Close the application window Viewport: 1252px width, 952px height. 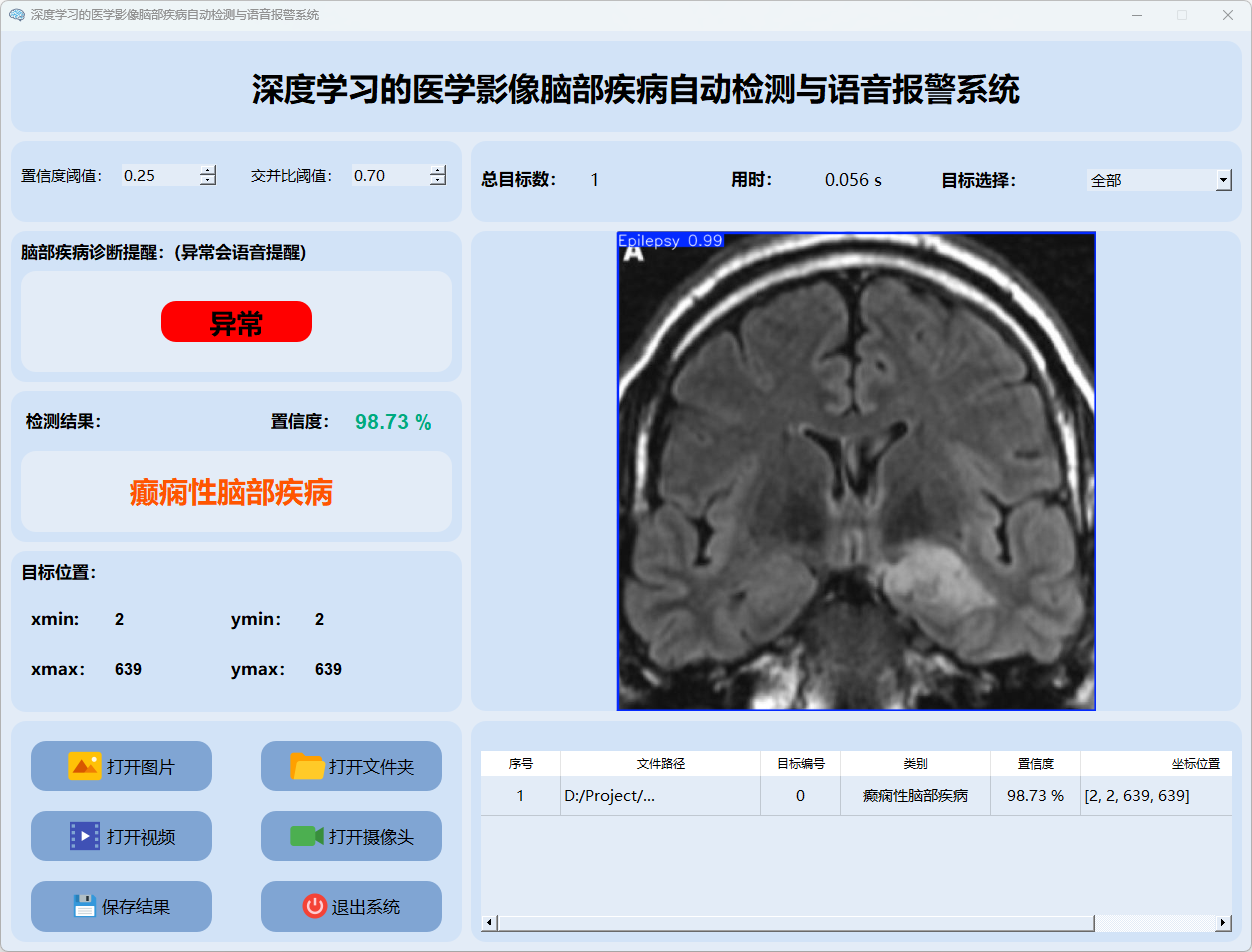pyautogui.click(x=1227, y=15)
